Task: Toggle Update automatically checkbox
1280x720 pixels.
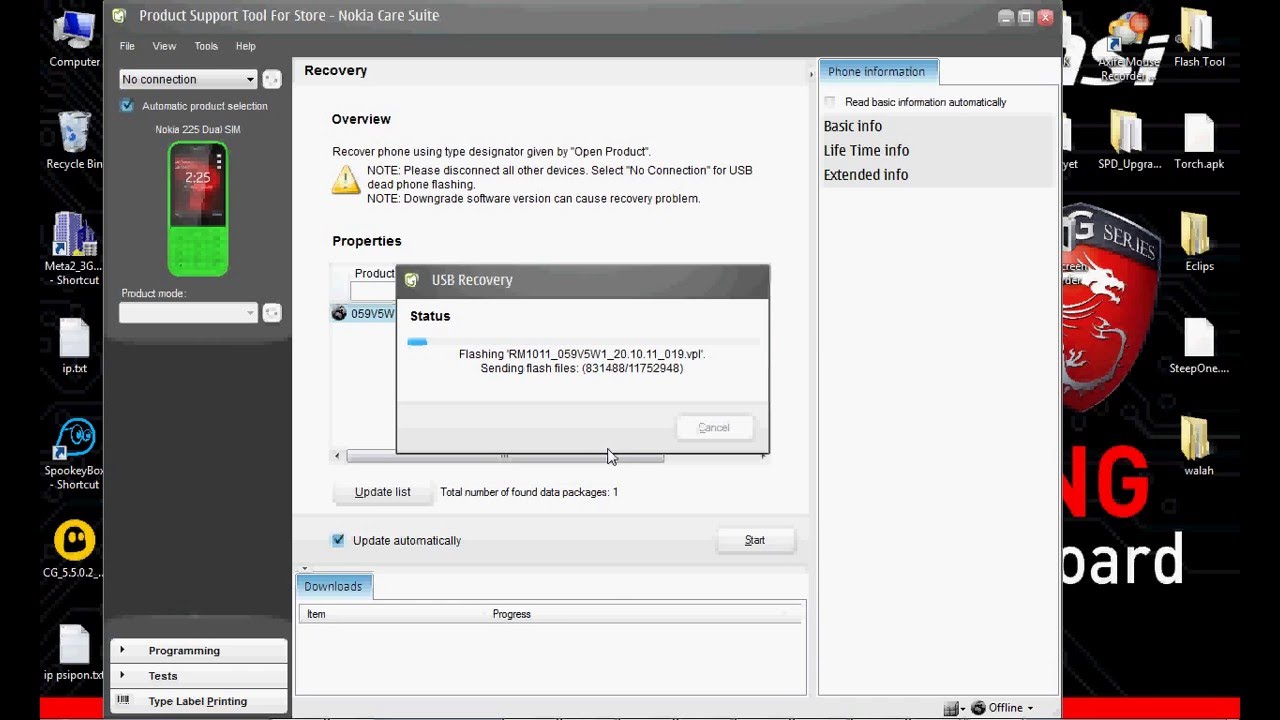Action: [x=338, y=540]
